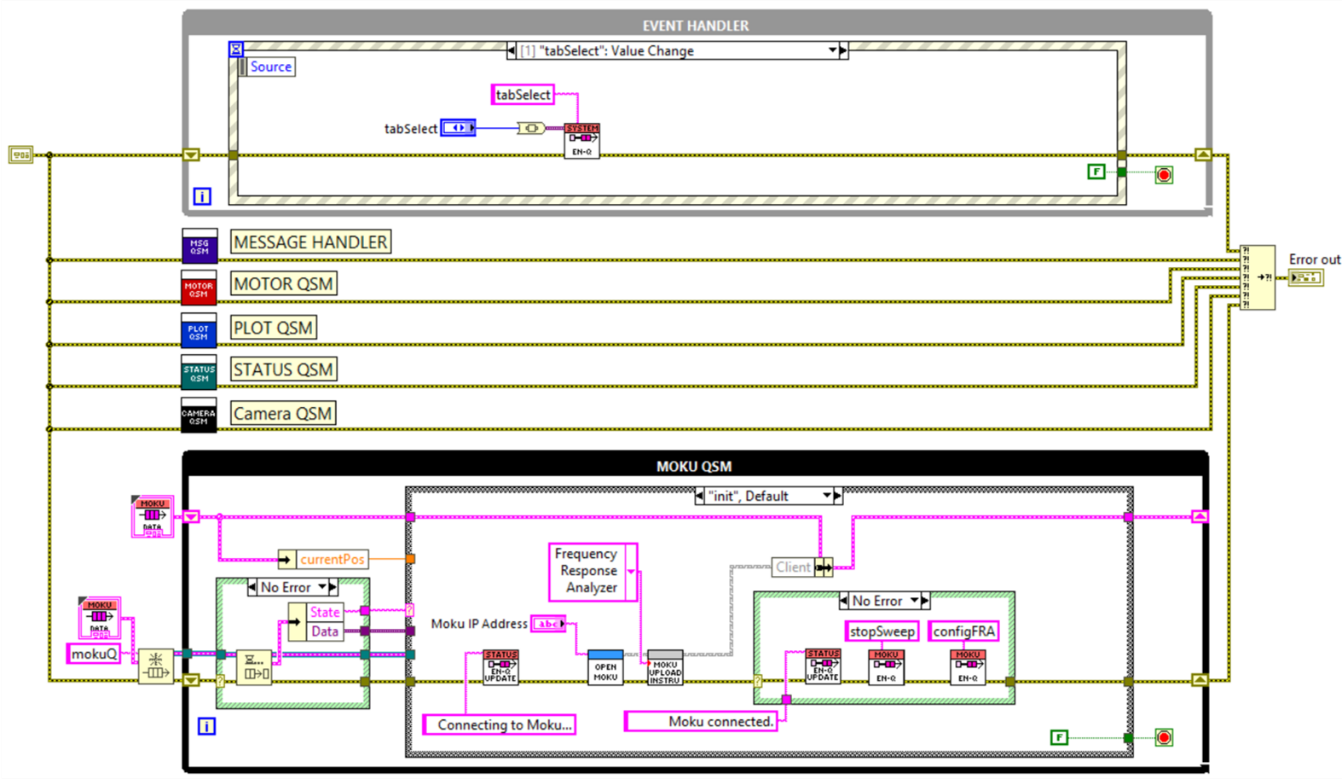Select the STATUS QSM subVI icon
The image size is (1342, 779).
(x=198, y=373)
